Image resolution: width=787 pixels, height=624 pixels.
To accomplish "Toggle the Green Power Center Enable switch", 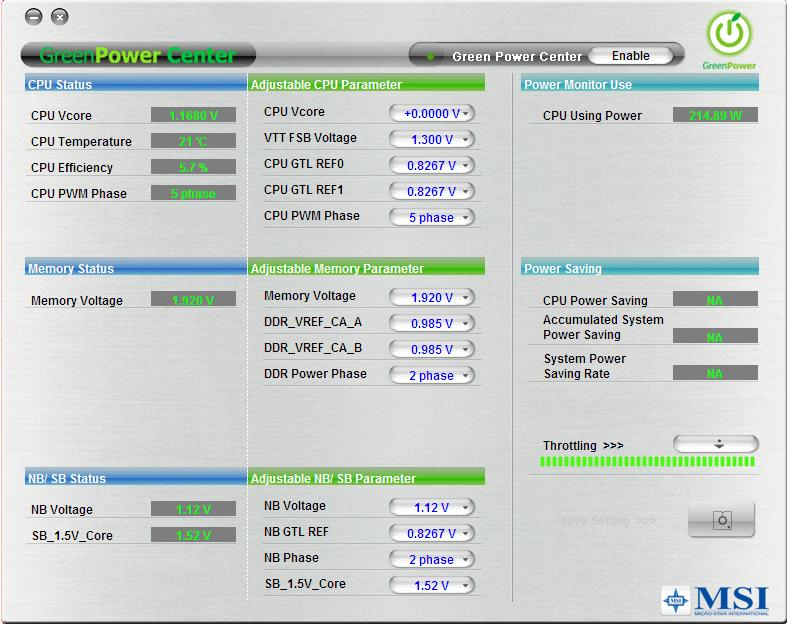I will 630,56.
